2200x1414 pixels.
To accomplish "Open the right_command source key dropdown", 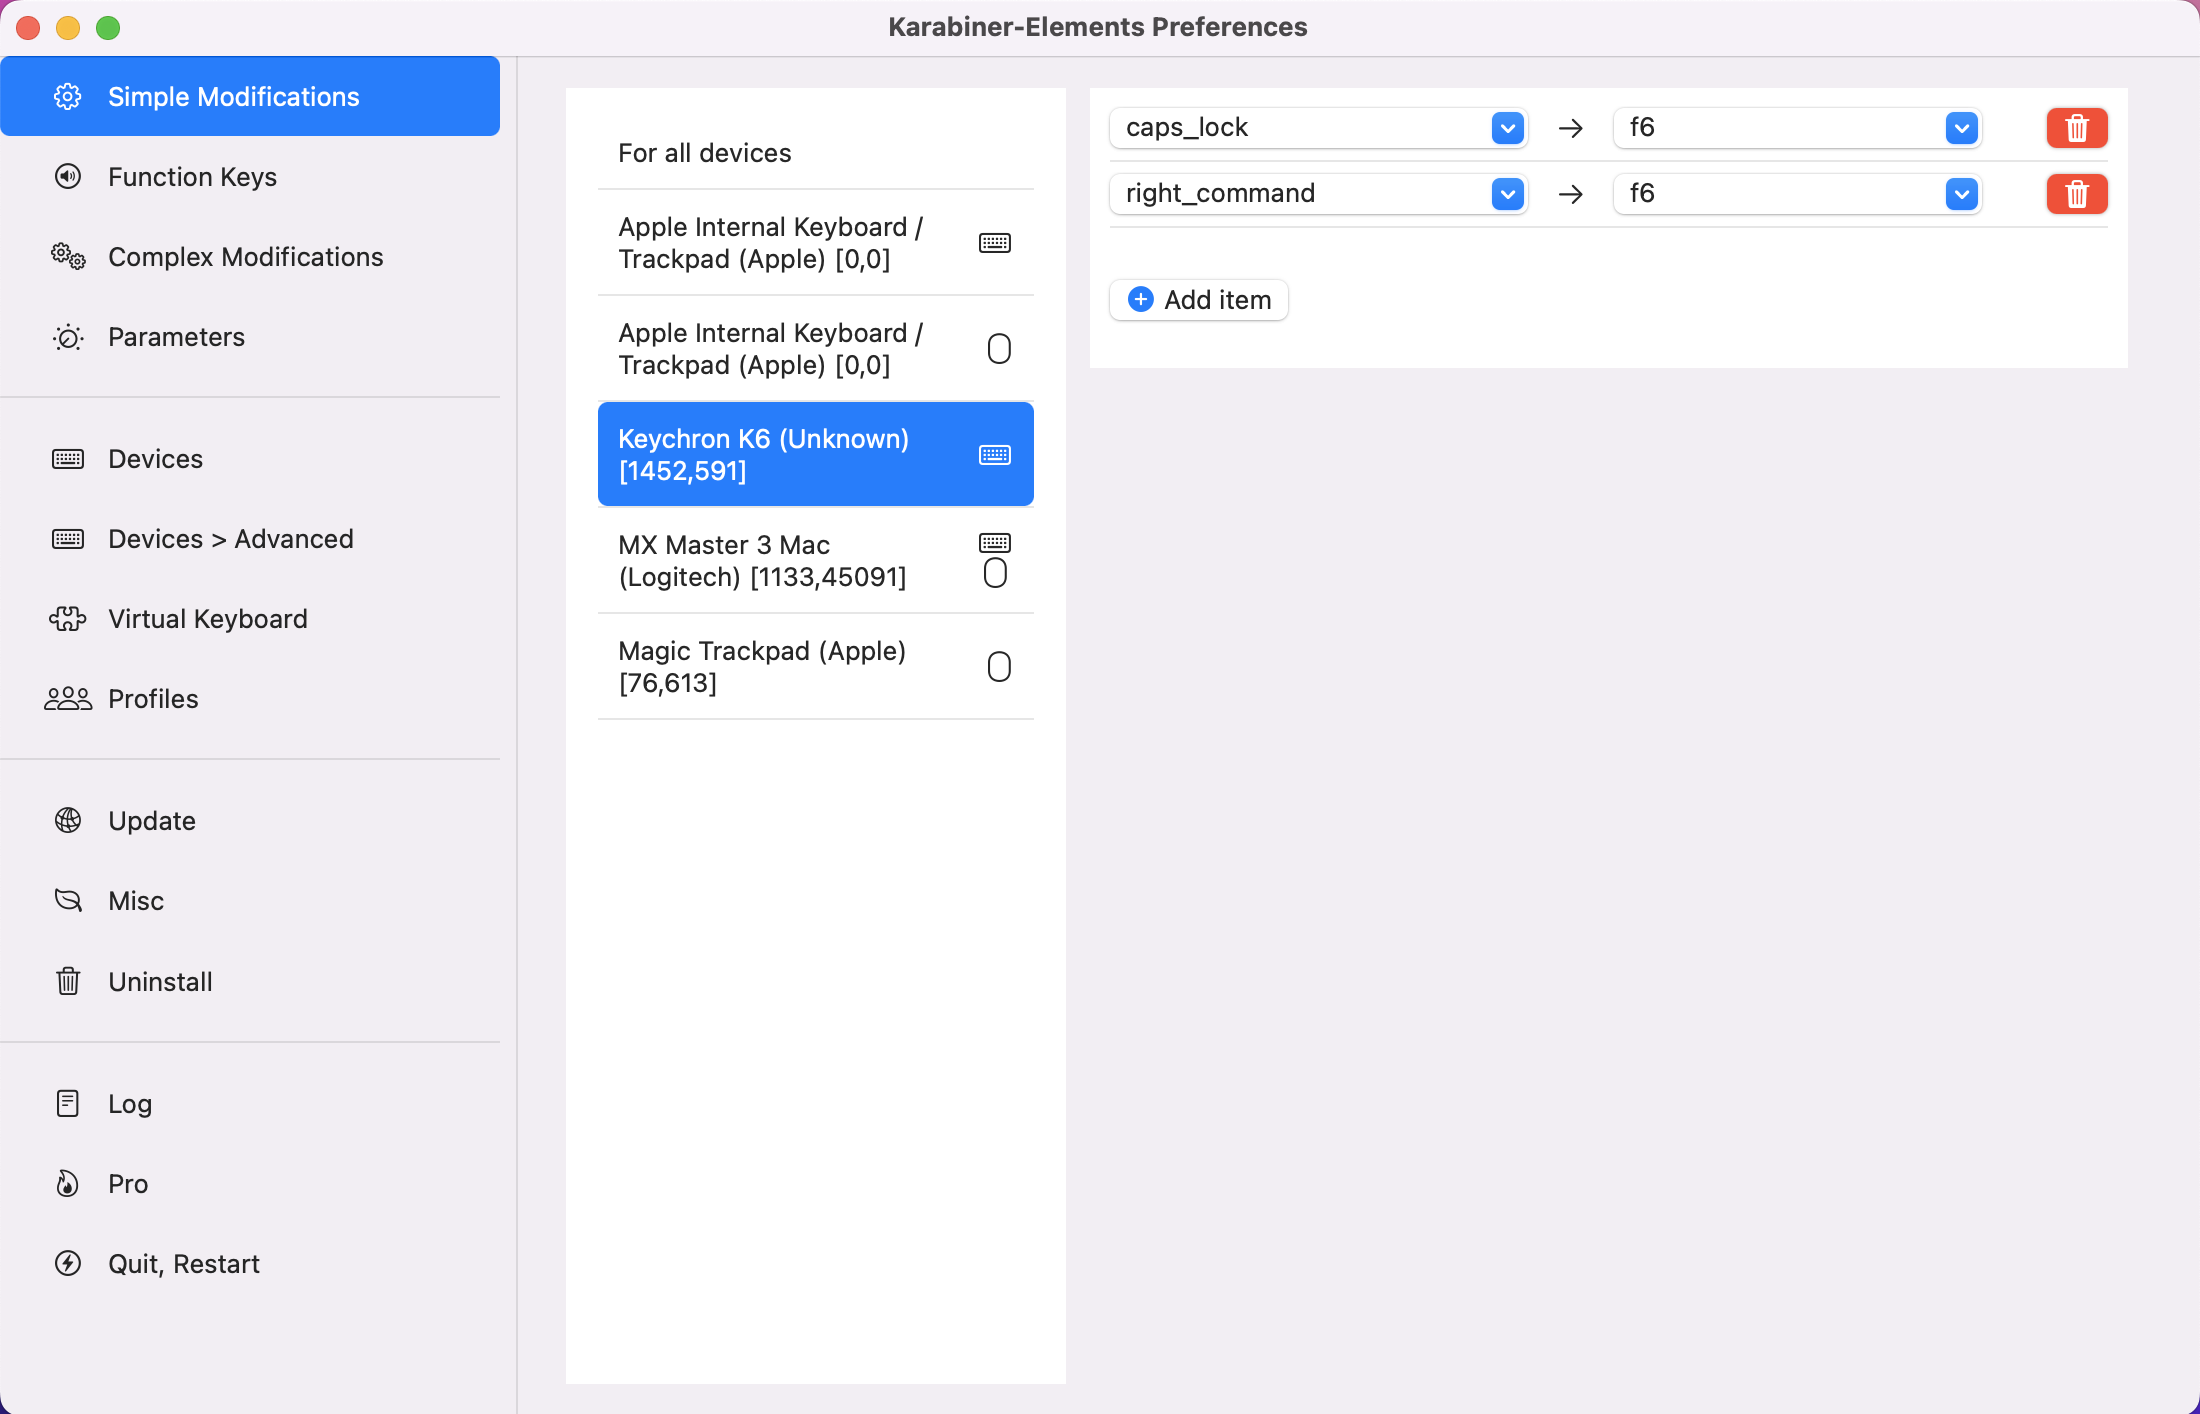I will (x=1507, y=194).
